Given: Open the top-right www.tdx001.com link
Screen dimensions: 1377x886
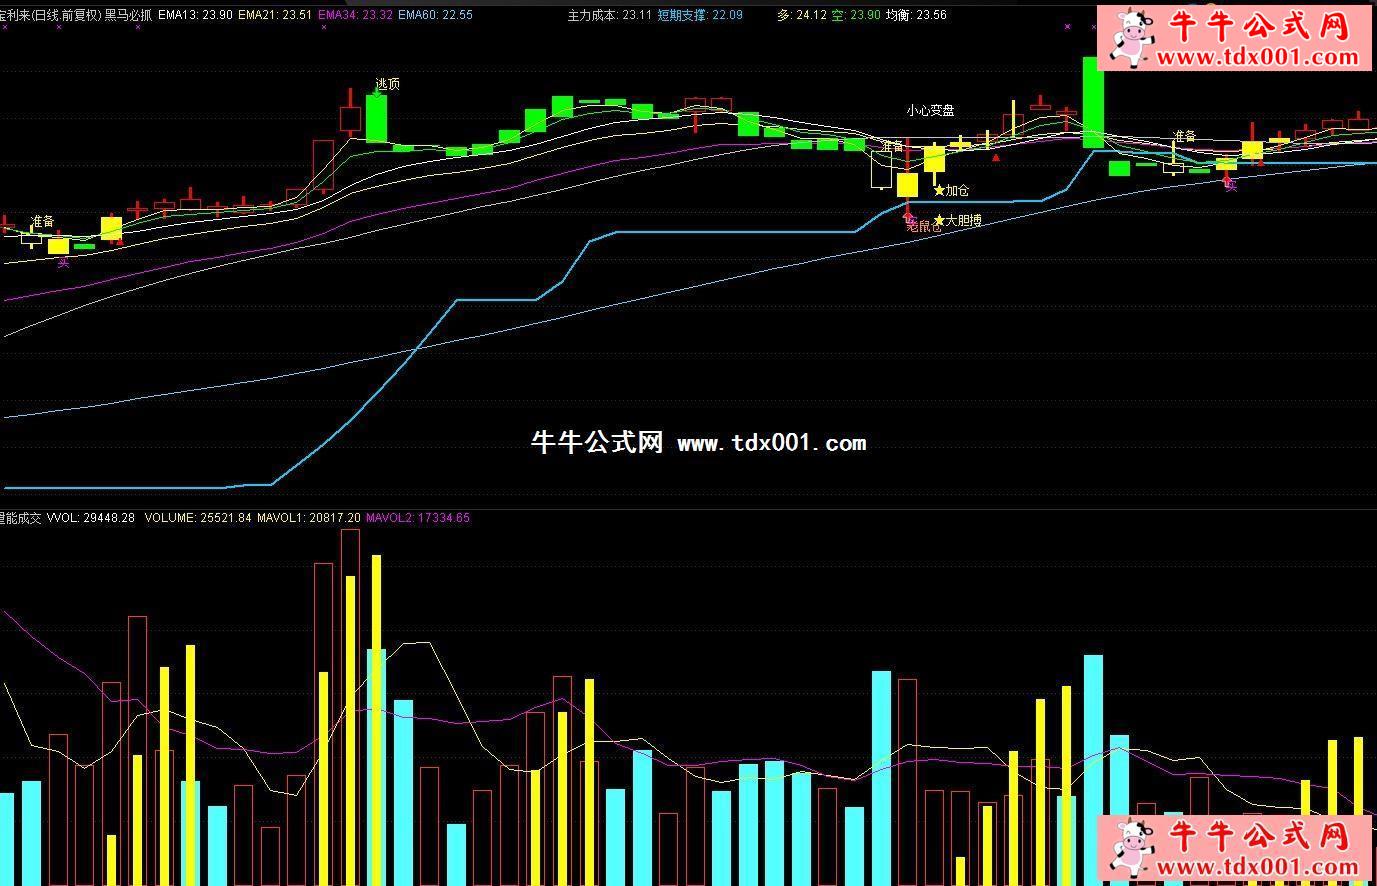Looking at the screenshot, I should pos(1257,57).
